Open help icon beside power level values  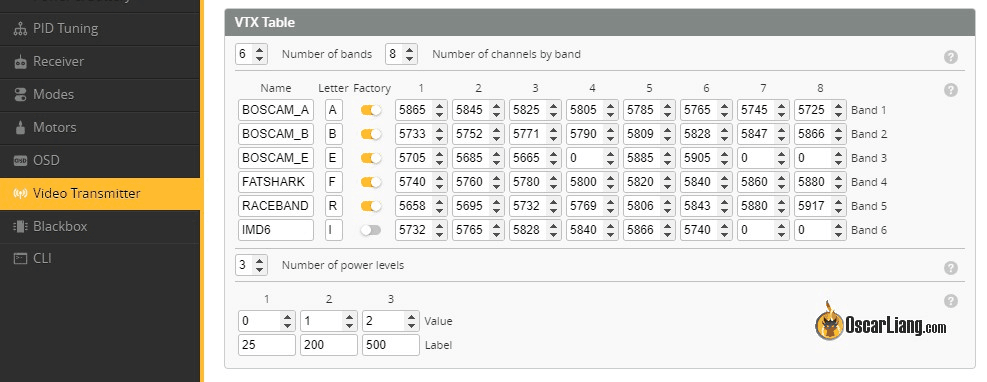(x=950, y=301)
